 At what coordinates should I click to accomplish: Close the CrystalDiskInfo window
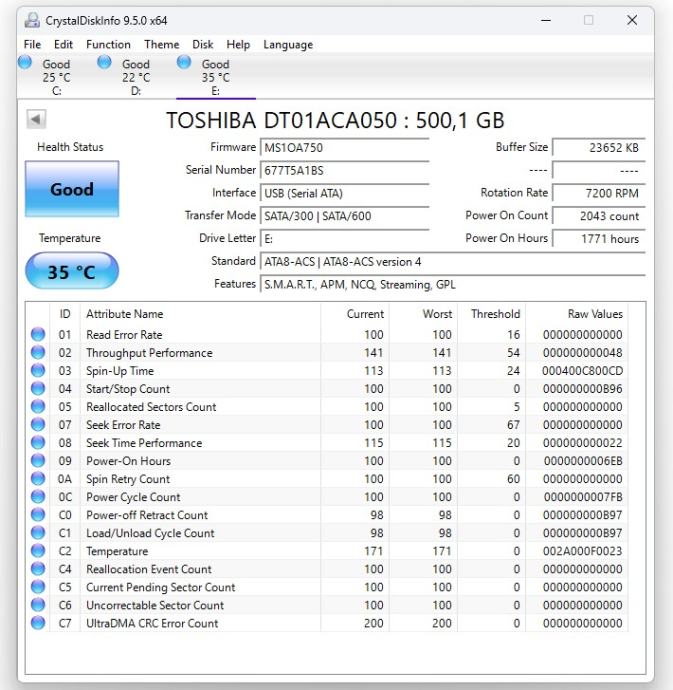coord(632,20)
